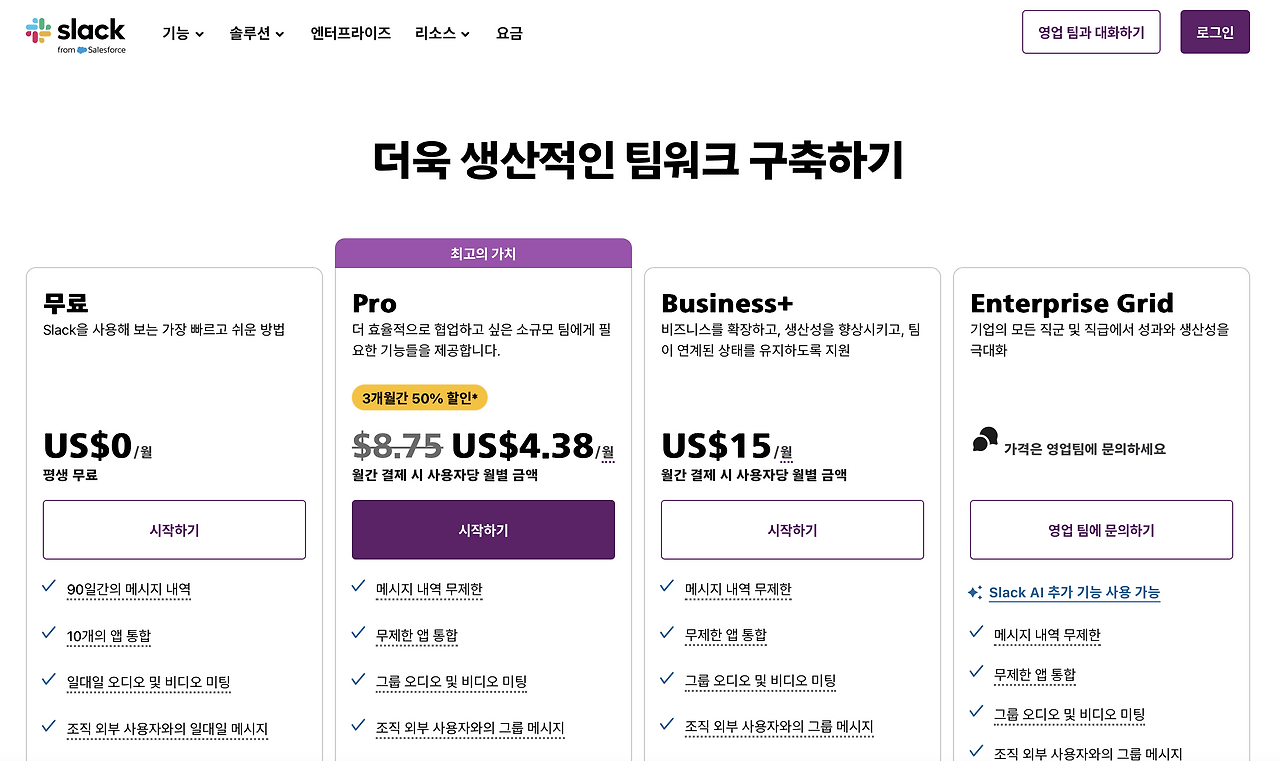Click 시작하기 on the Pro plan
Viewport: 1280px width, 761px height.
pyautogui.click(x=483, y=529)
